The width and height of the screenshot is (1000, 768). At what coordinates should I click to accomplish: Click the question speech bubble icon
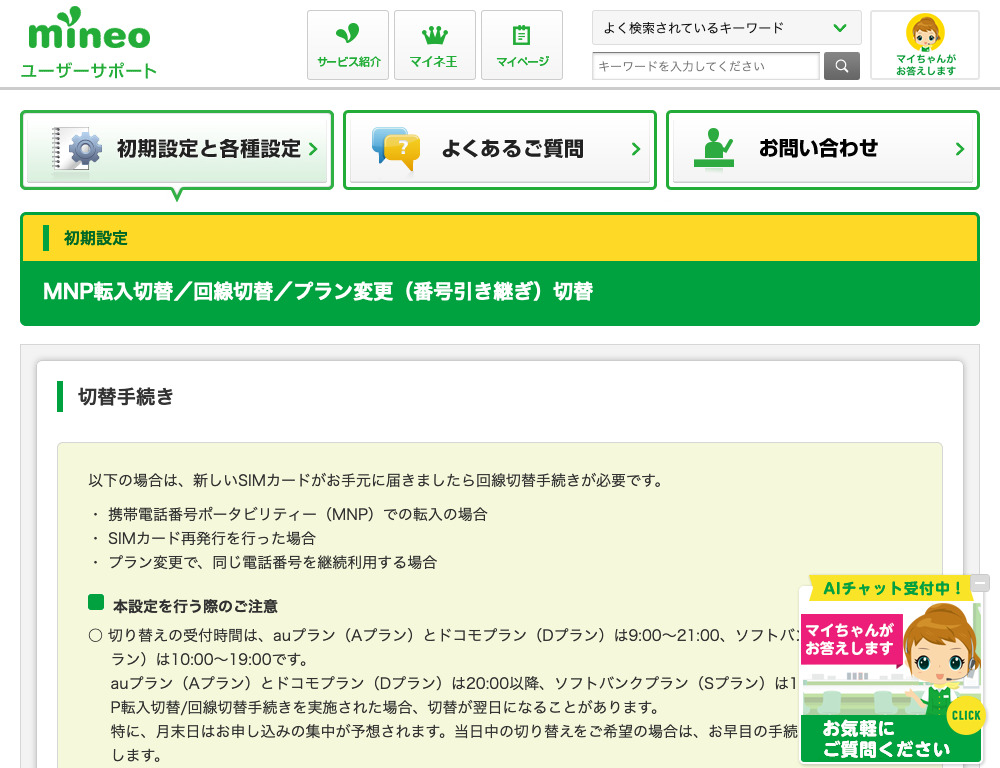coord(396,150)
